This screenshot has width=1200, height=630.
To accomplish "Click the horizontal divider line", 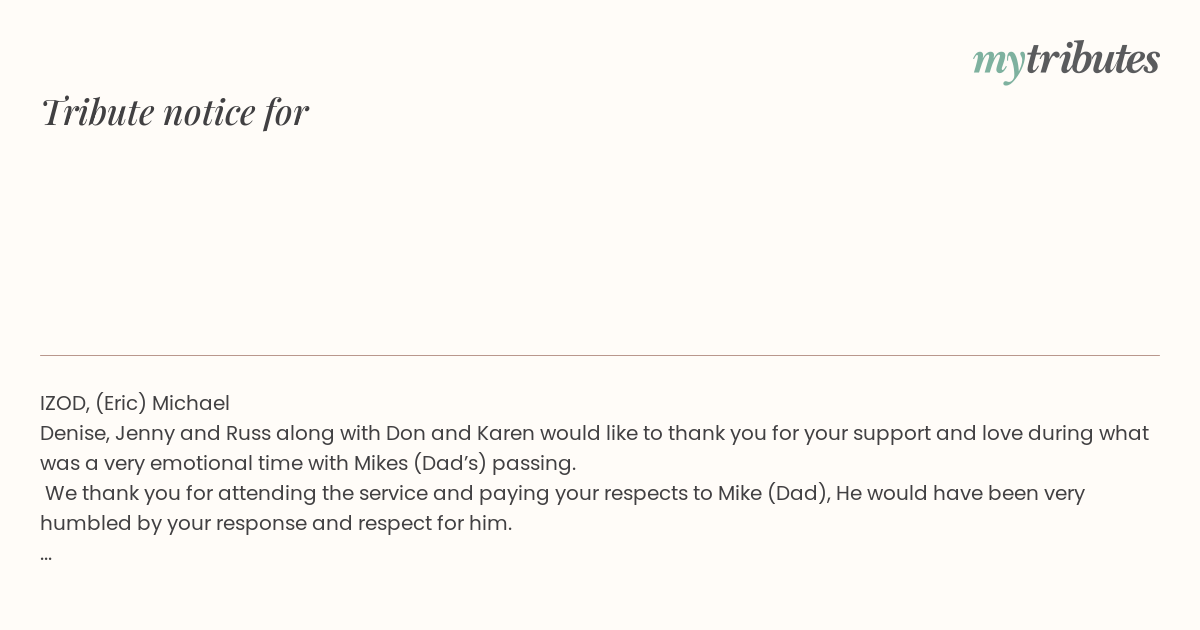I will pyautogui.click(x=600, y=355).
